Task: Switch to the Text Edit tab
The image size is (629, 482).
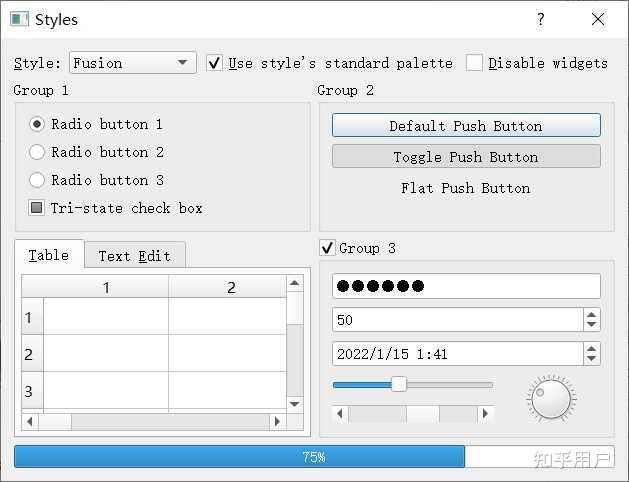Action: [134, 256]
